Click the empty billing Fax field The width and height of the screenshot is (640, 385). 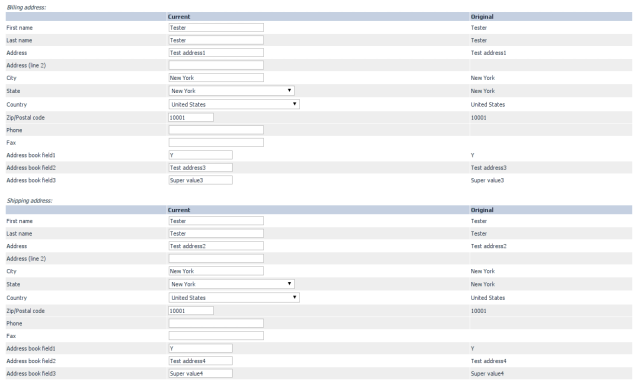[x=216, y=142]
